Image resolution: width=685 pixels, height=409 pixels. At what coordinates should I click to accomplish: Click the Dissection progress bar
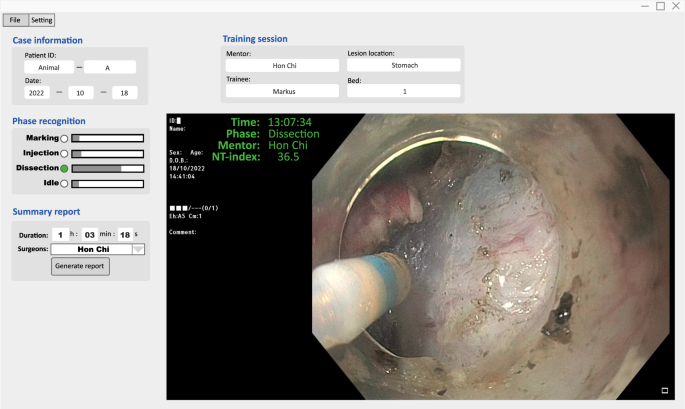(107, 168)
